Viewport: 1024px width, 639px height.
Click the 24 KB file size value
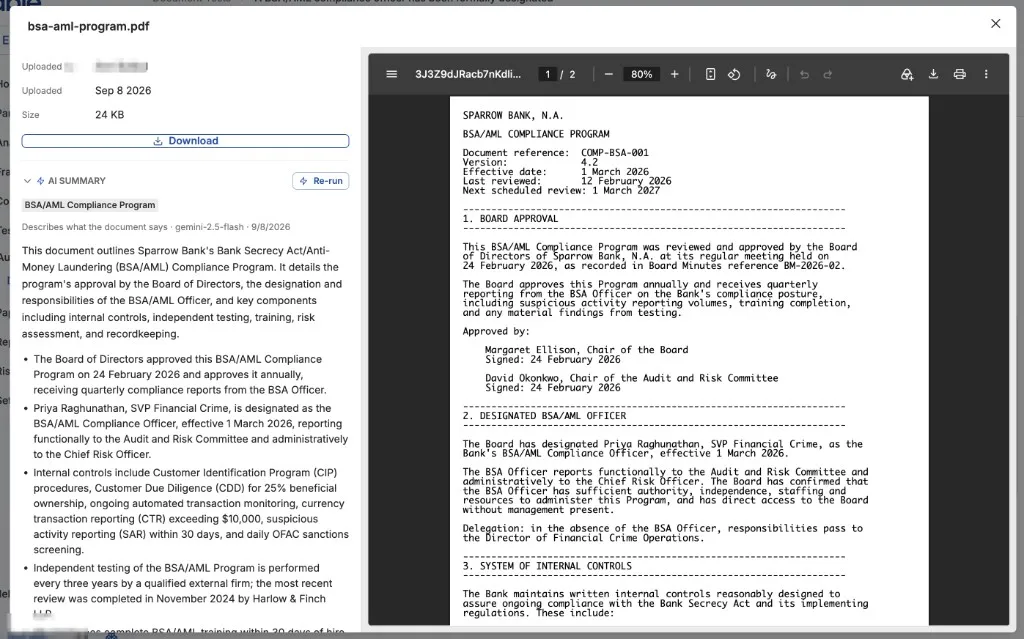(110, 115)
